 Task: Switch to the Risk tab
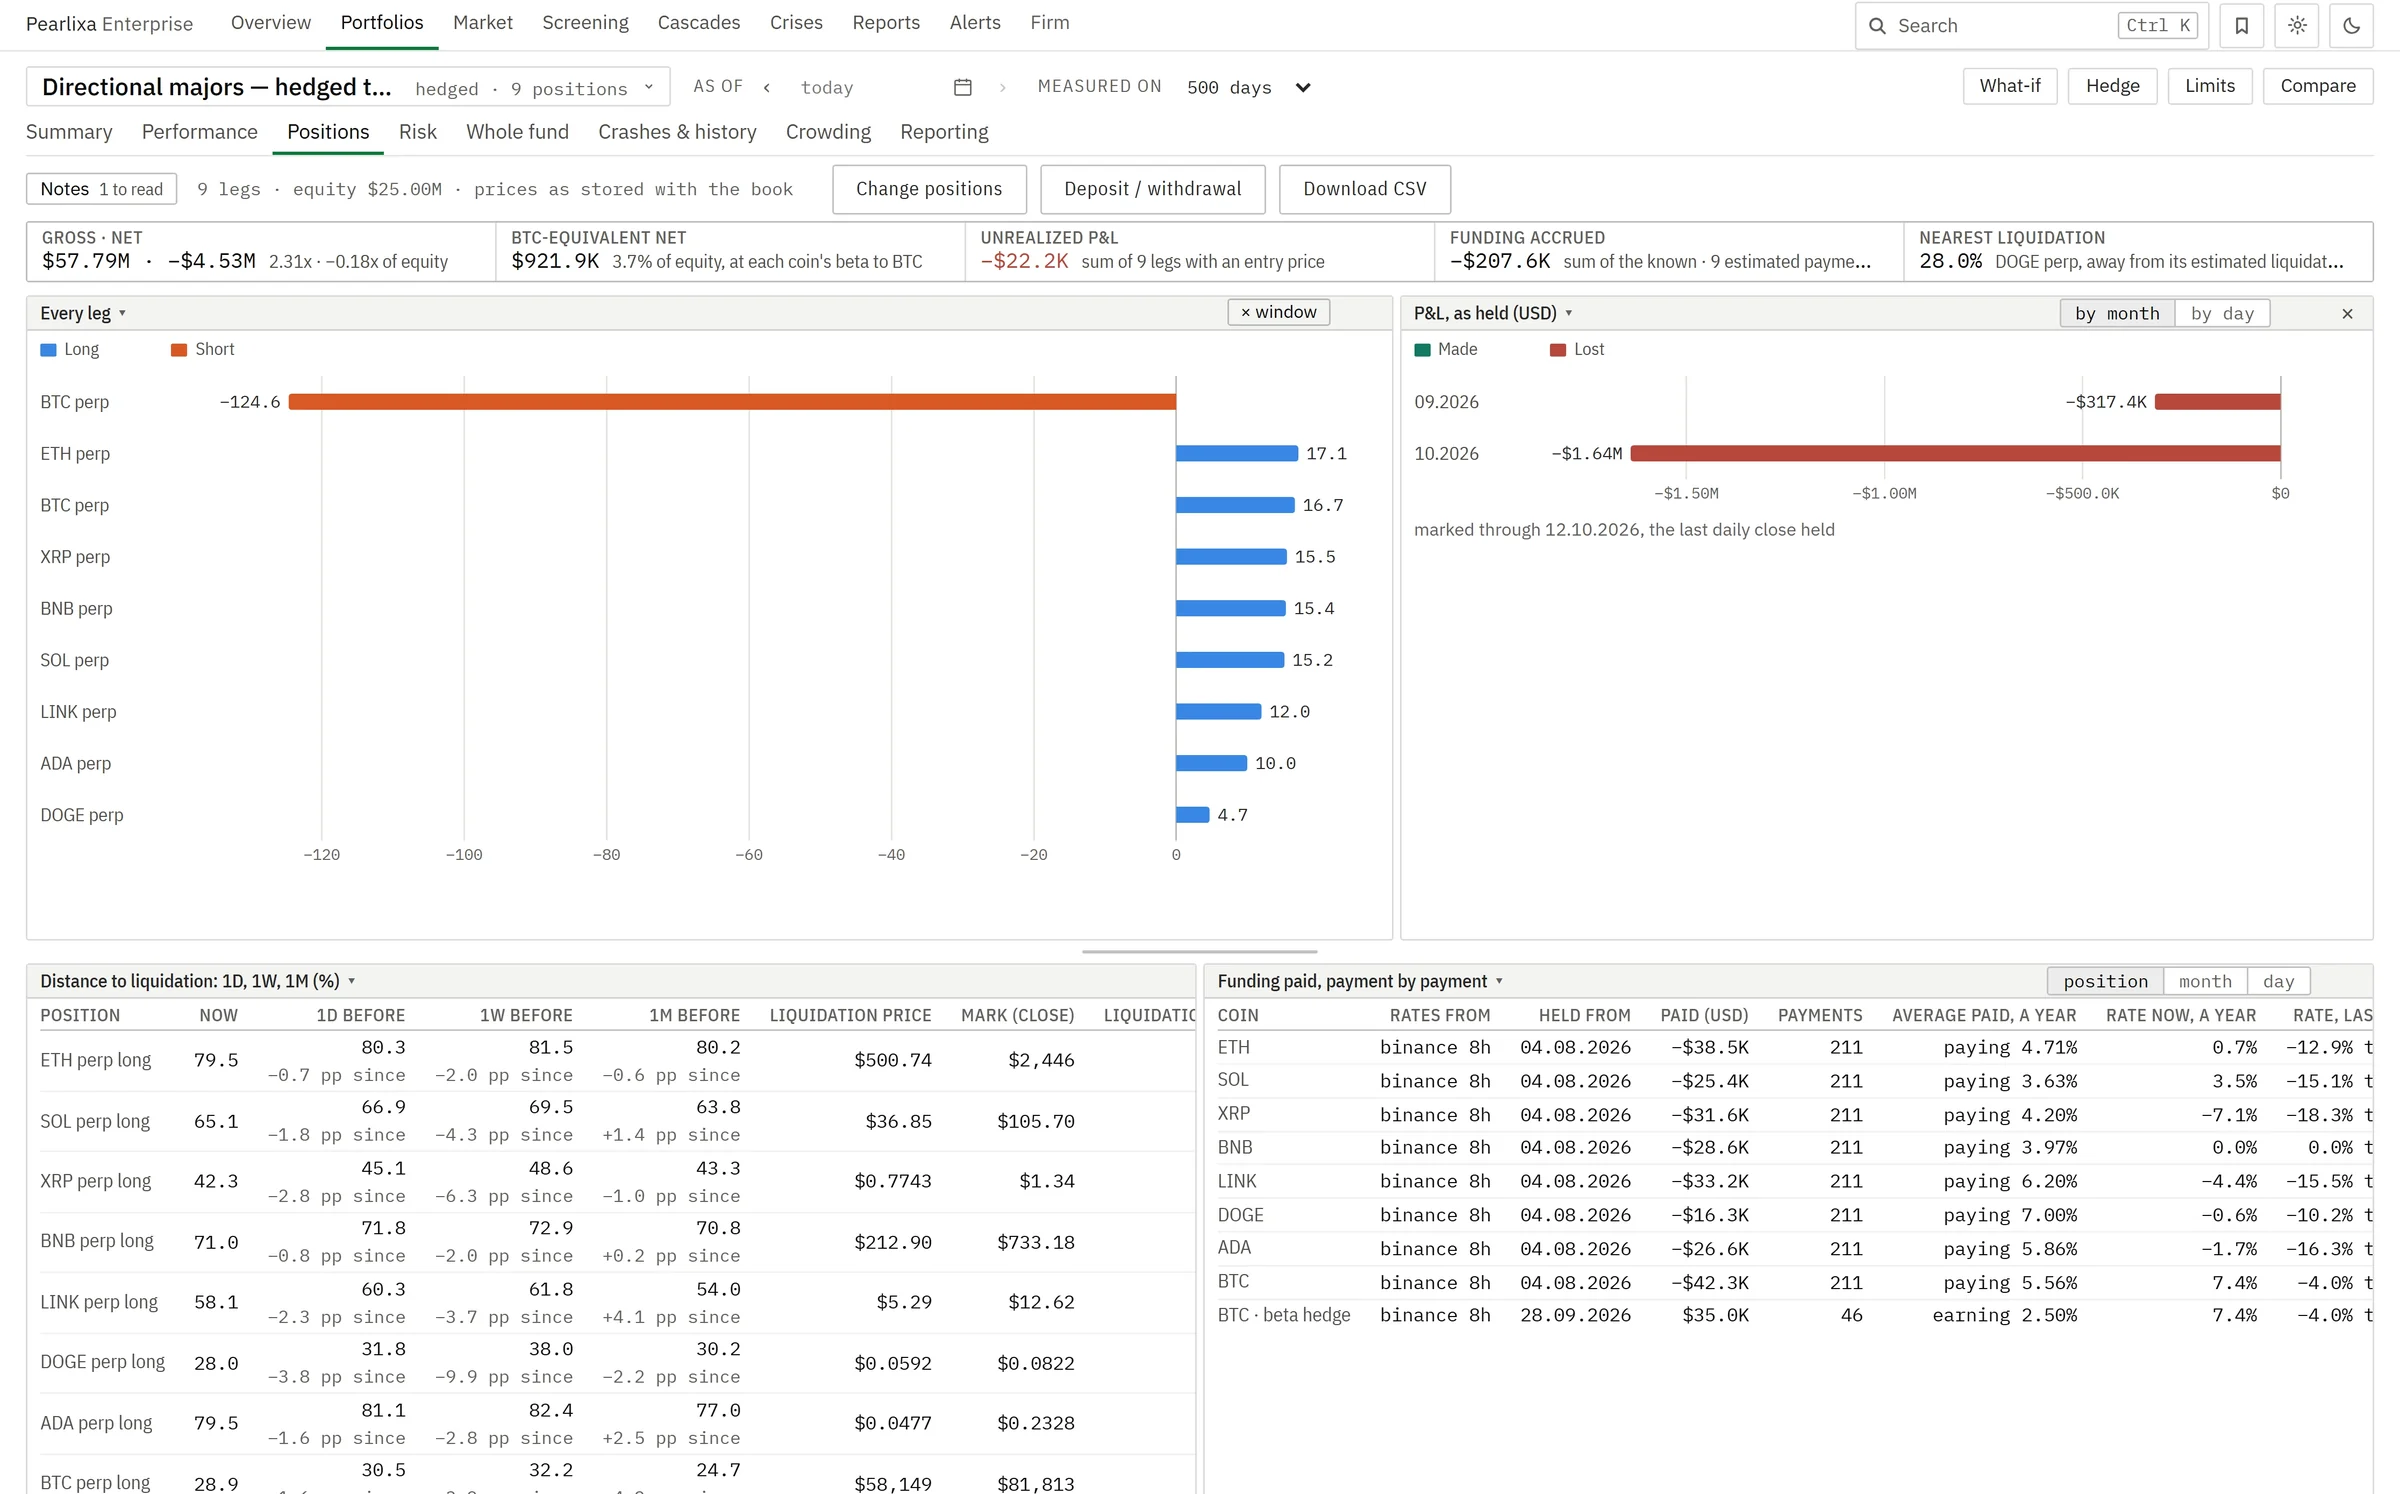click(417, 132)
